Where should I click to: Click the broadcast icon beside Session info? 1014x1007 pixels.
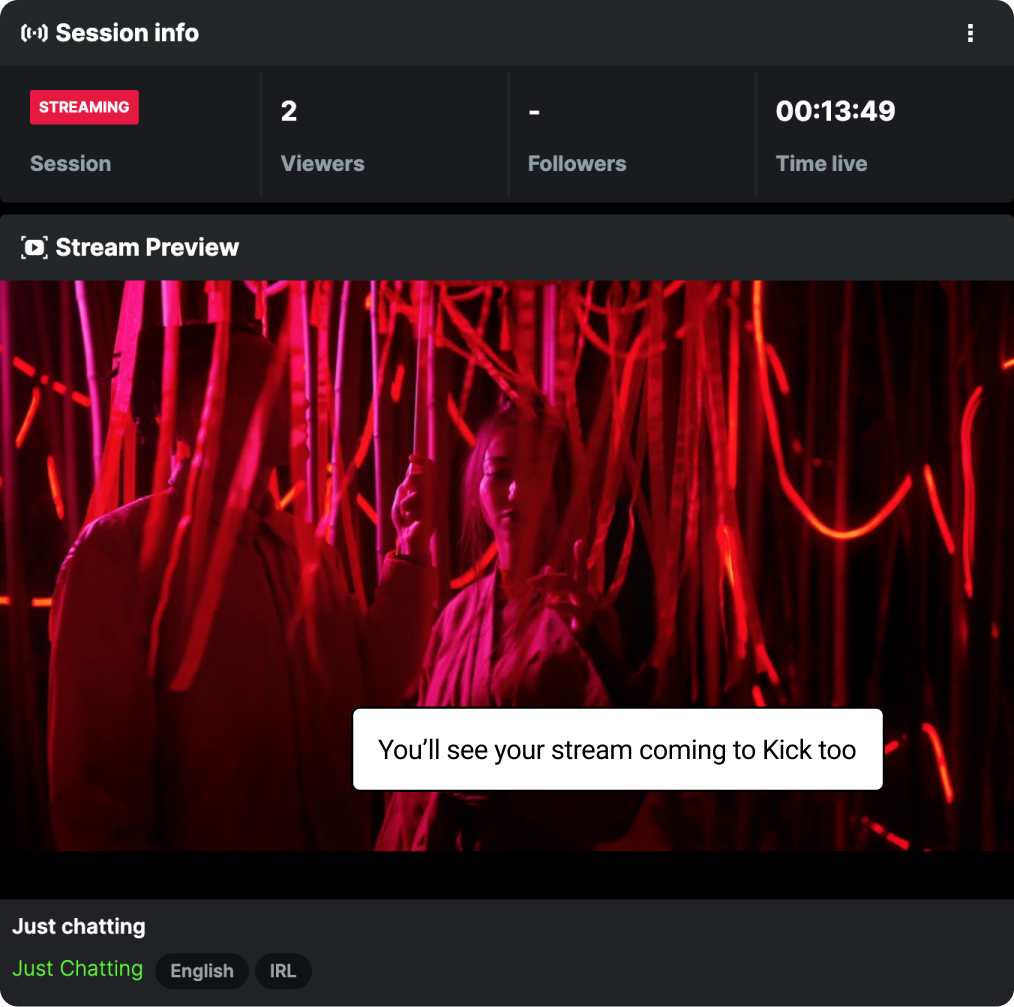point(34,33)
